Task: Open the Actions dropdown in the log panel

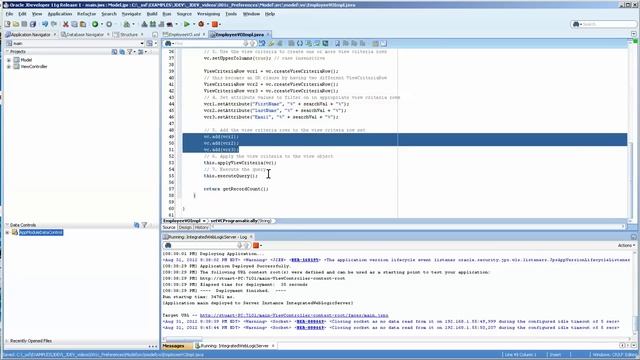Action: [x=626, y=245]
